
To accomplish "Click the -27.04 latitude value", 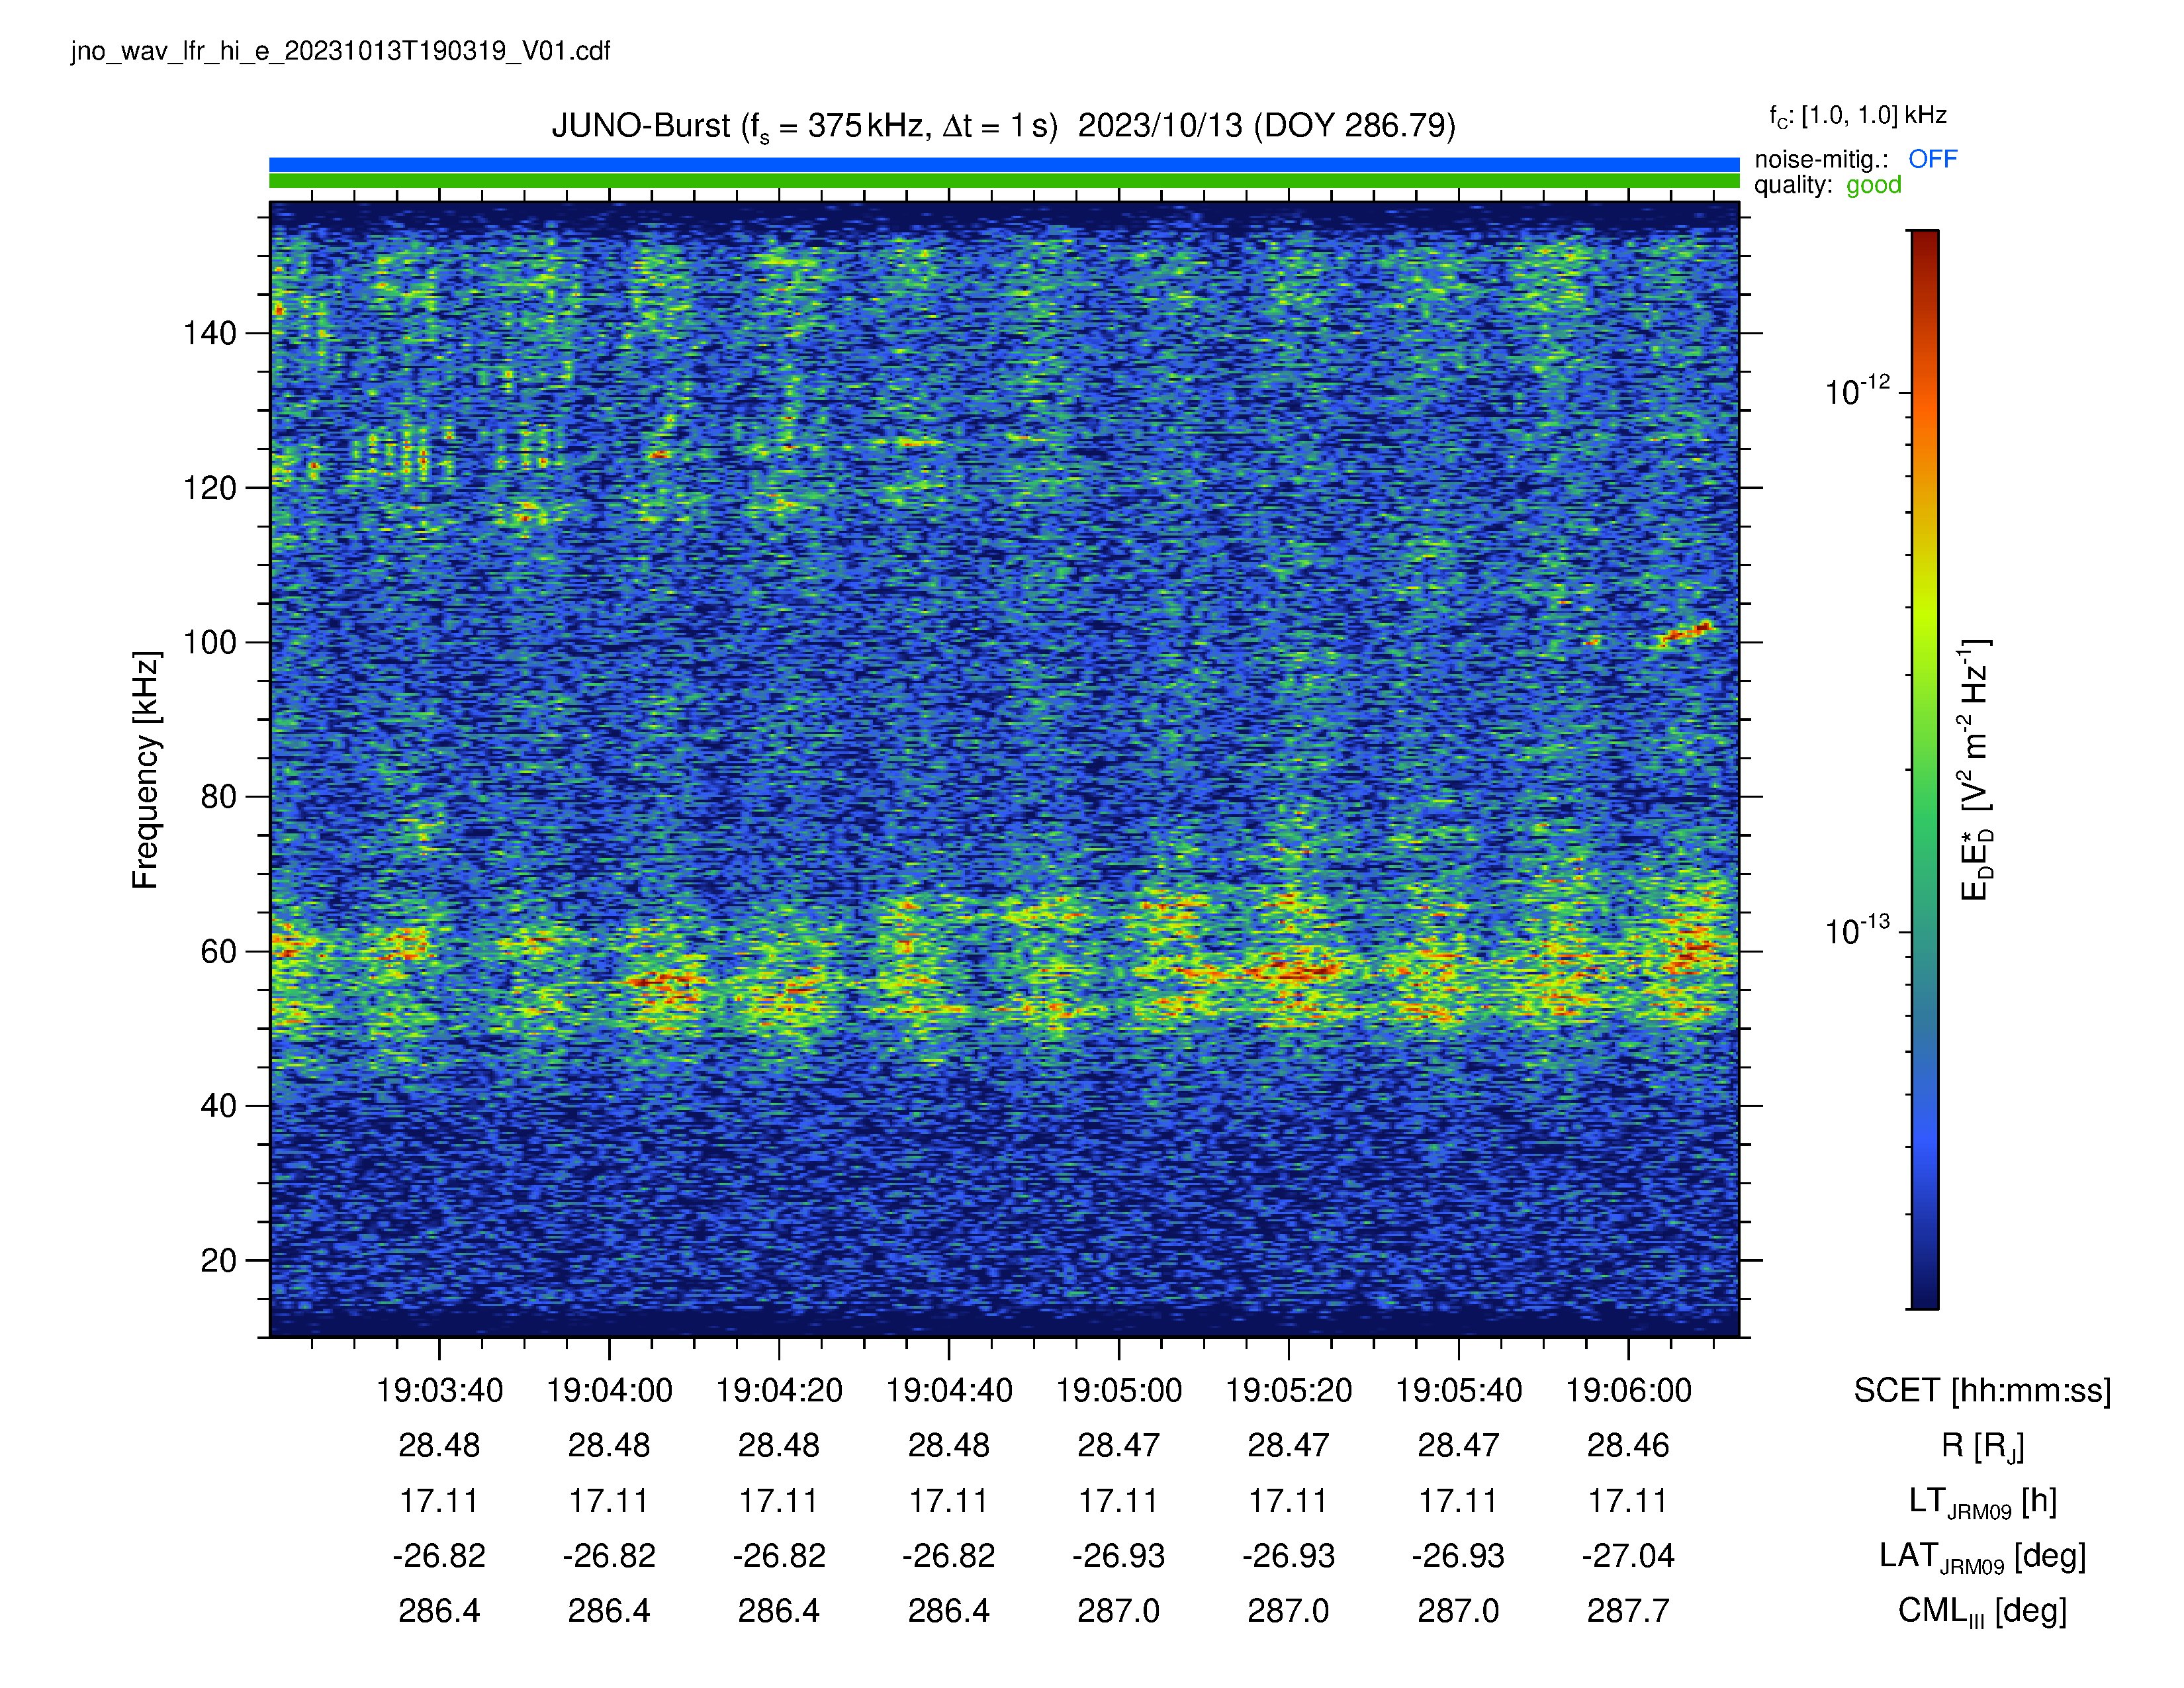I will pyautogui.click(x=1628, y=1556).
